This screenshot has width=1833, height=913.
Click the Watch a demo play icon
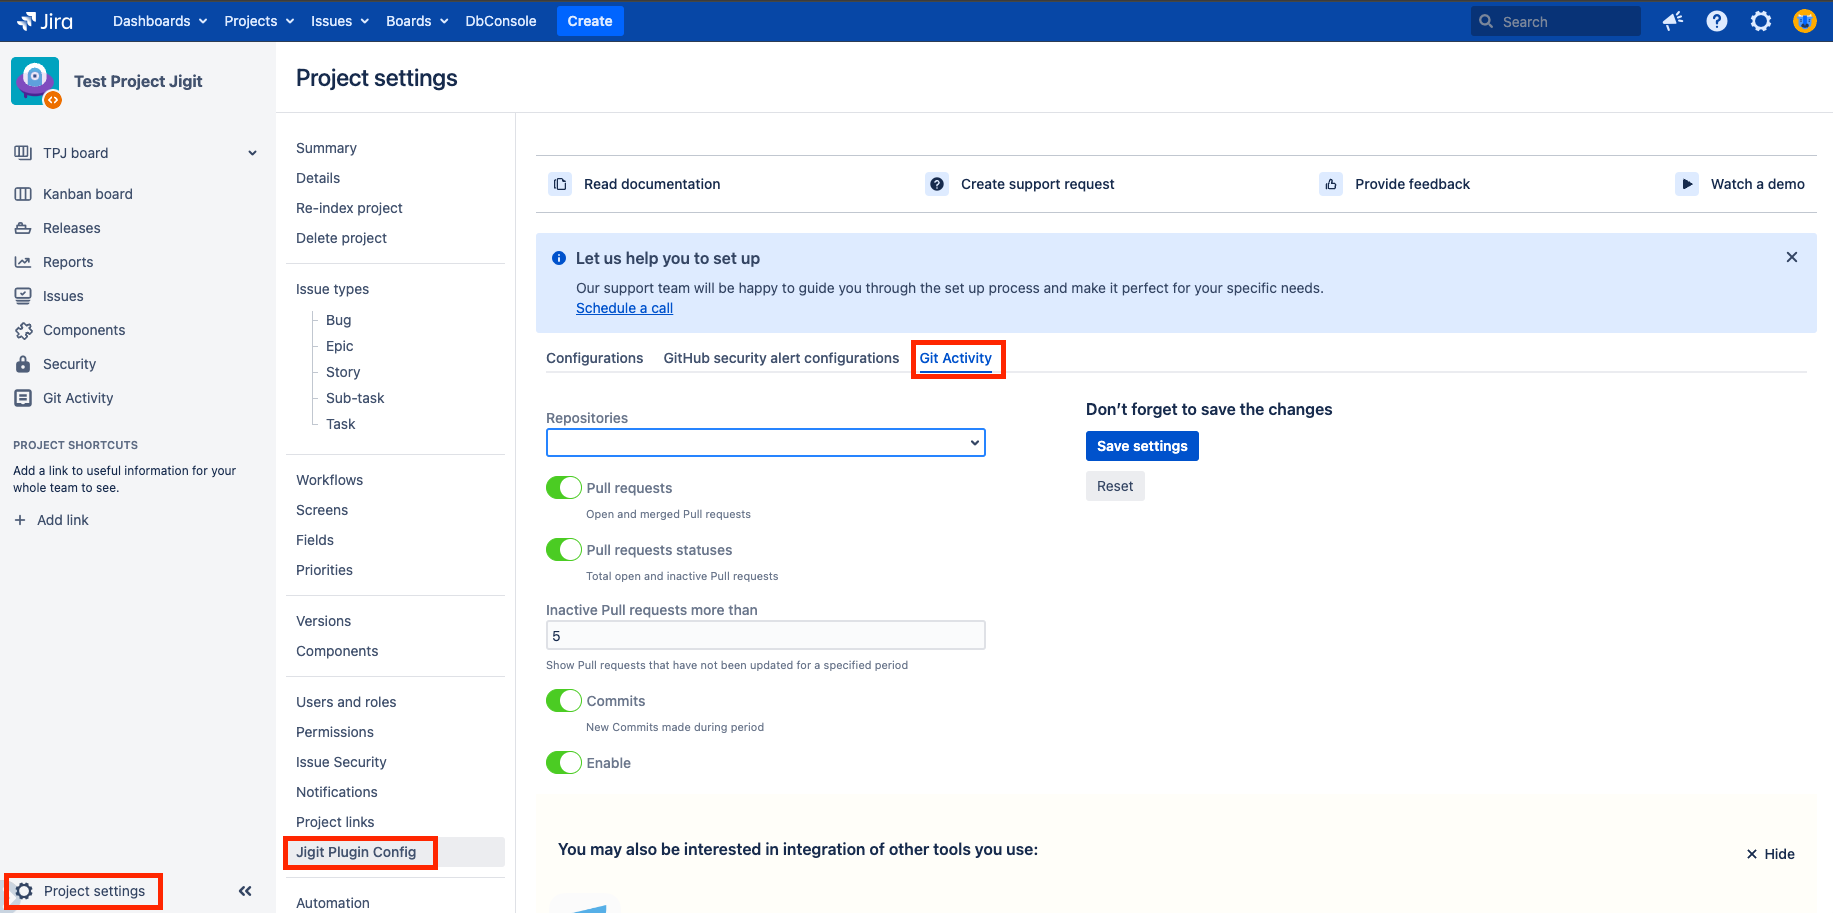1687,184
